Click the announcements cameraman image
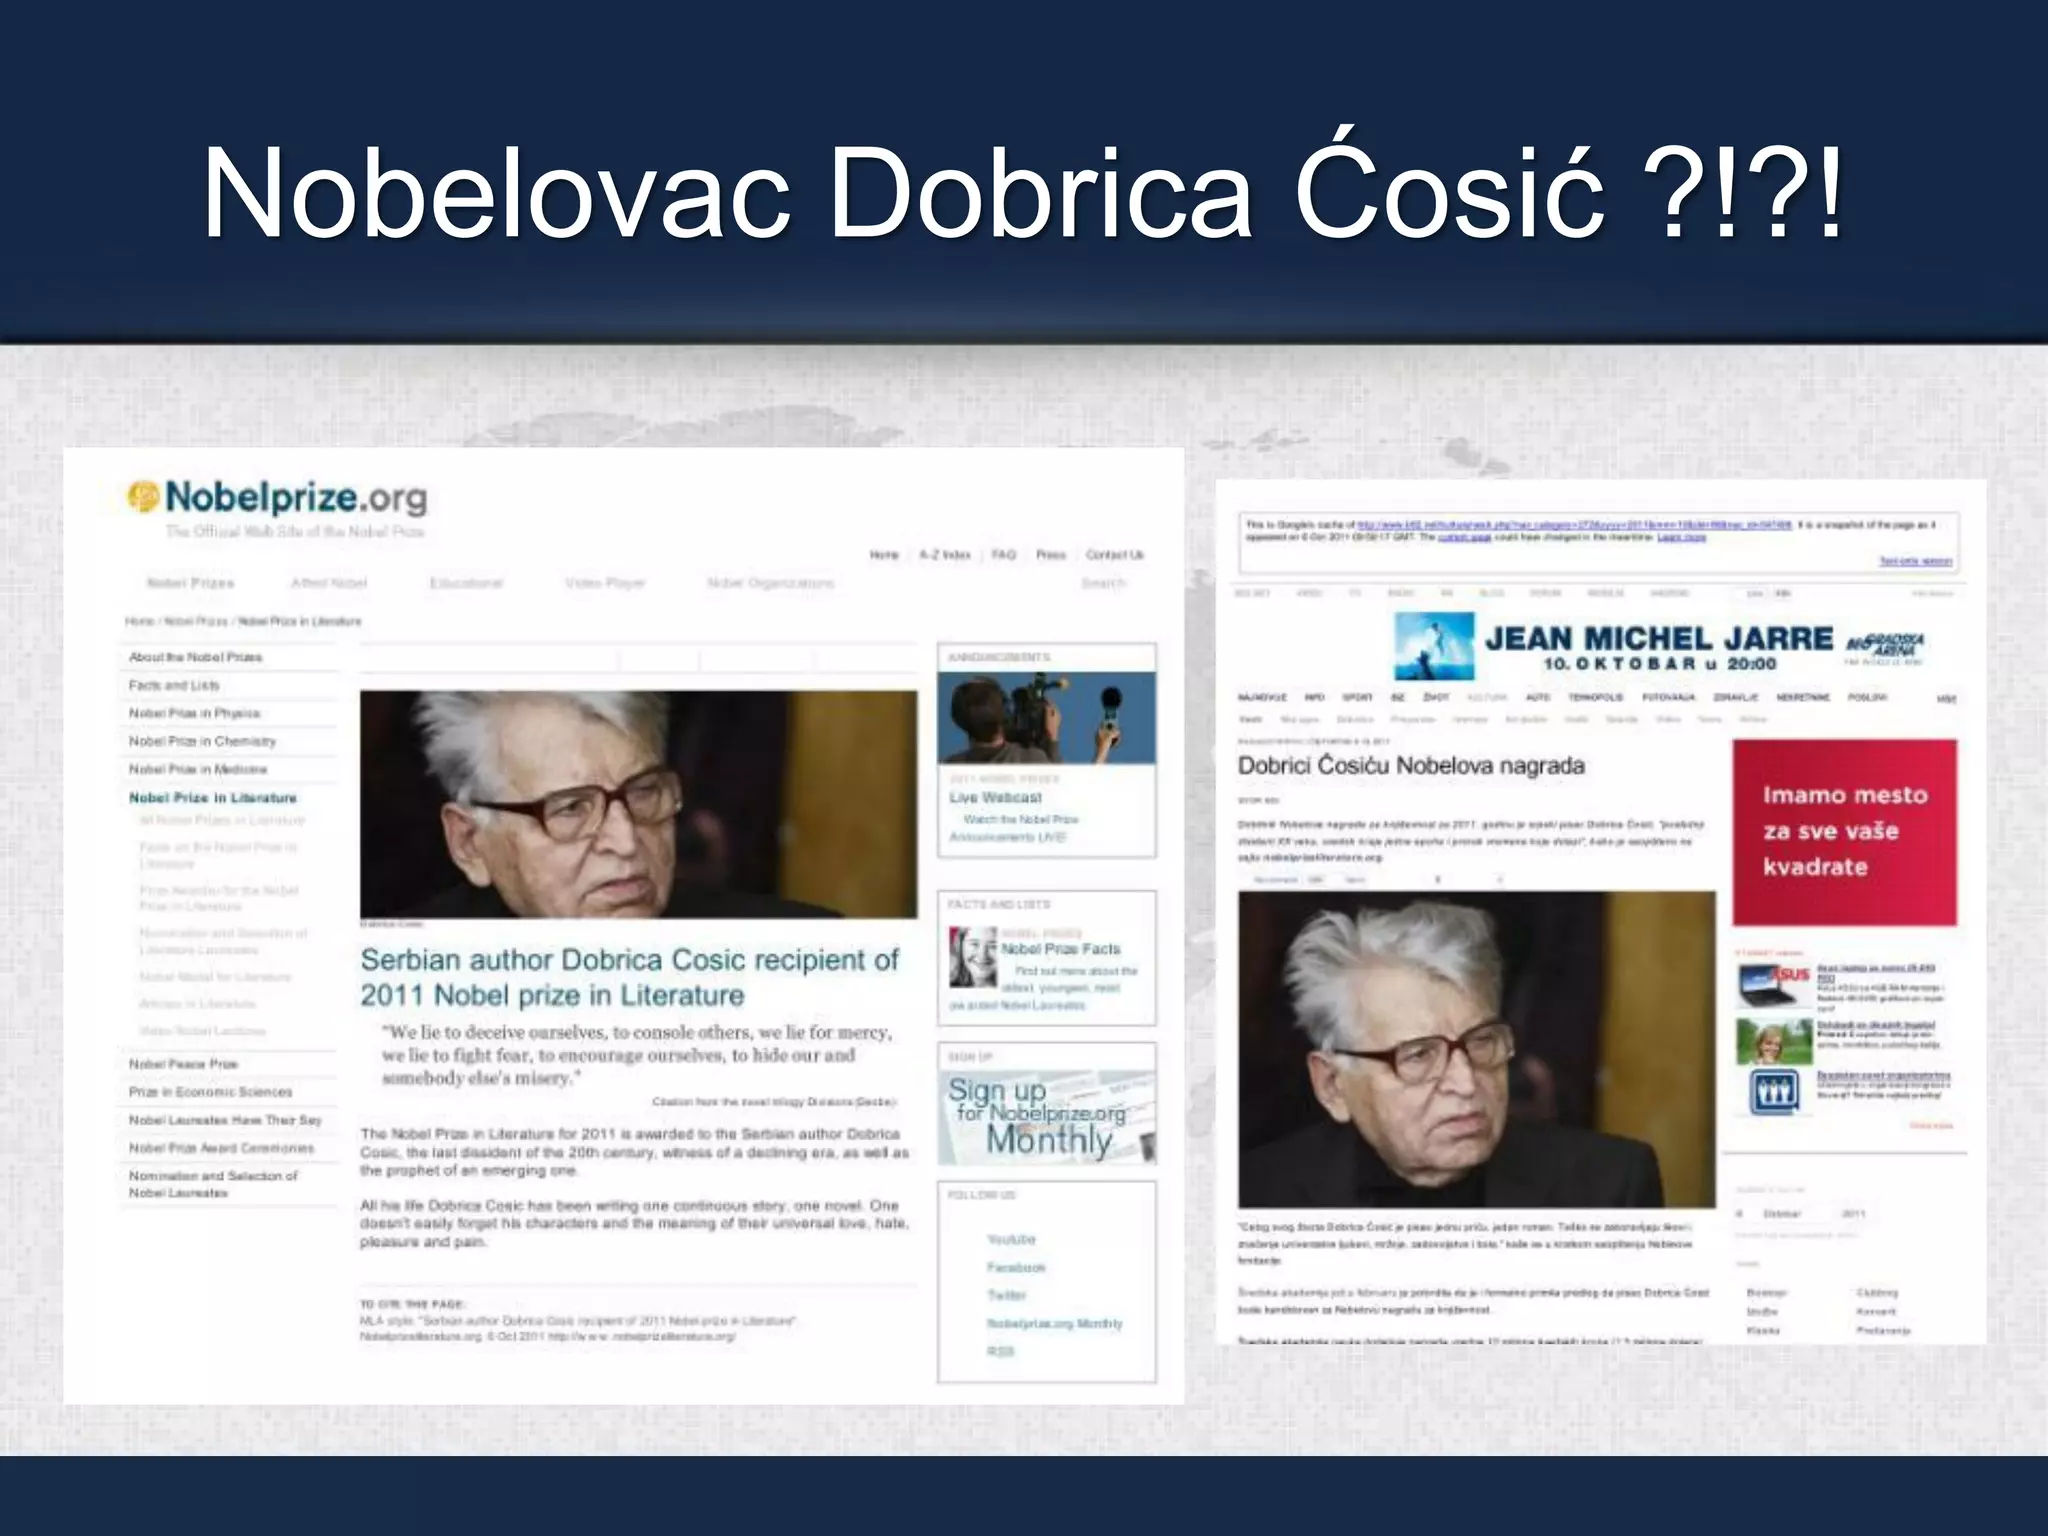This screenshot has width=2048, height=1536. tap(1046, 718)
